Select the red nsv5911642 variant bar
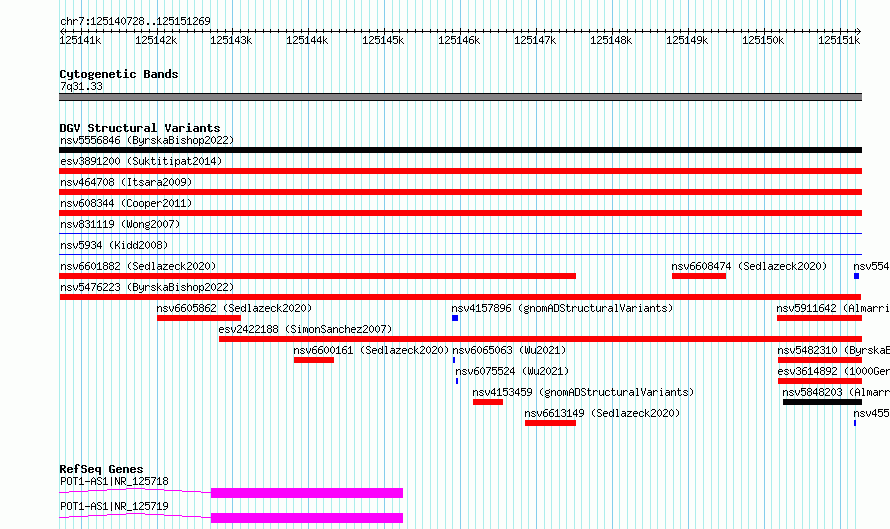890x529 pixels. tap(820, 318)
